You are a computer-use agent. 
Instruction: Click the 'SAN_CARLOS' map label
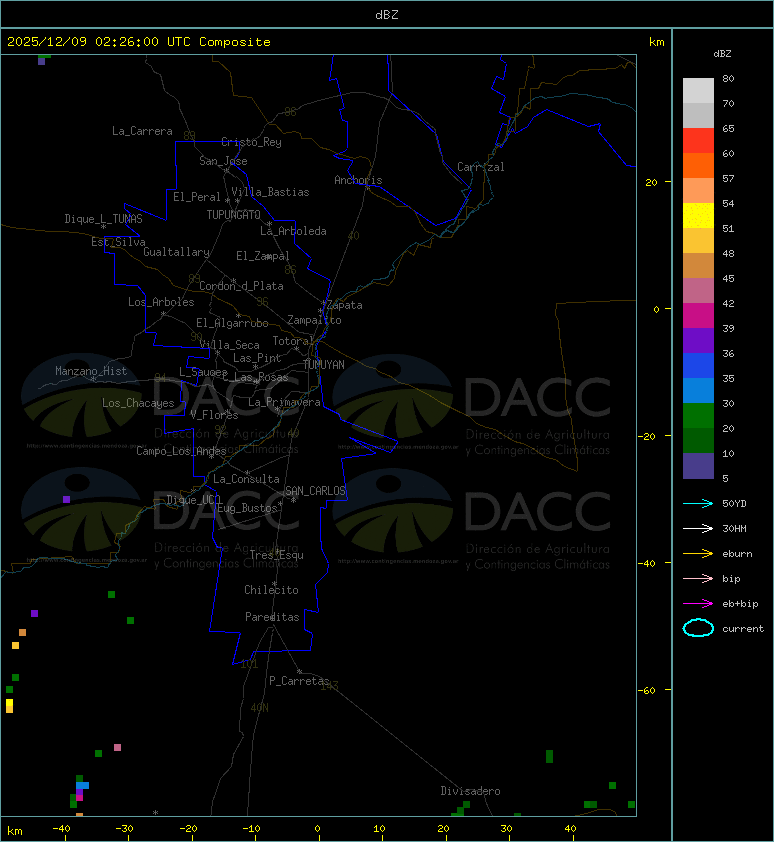[x=315, y=491]
